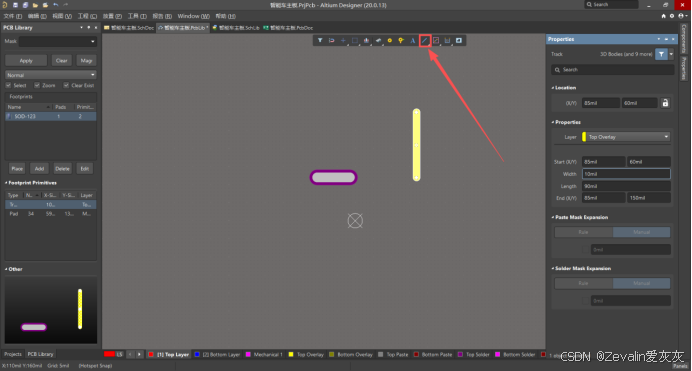Select the Place String text tool
The width and height of the screenshot is (692, 371).
pos(413,40)
